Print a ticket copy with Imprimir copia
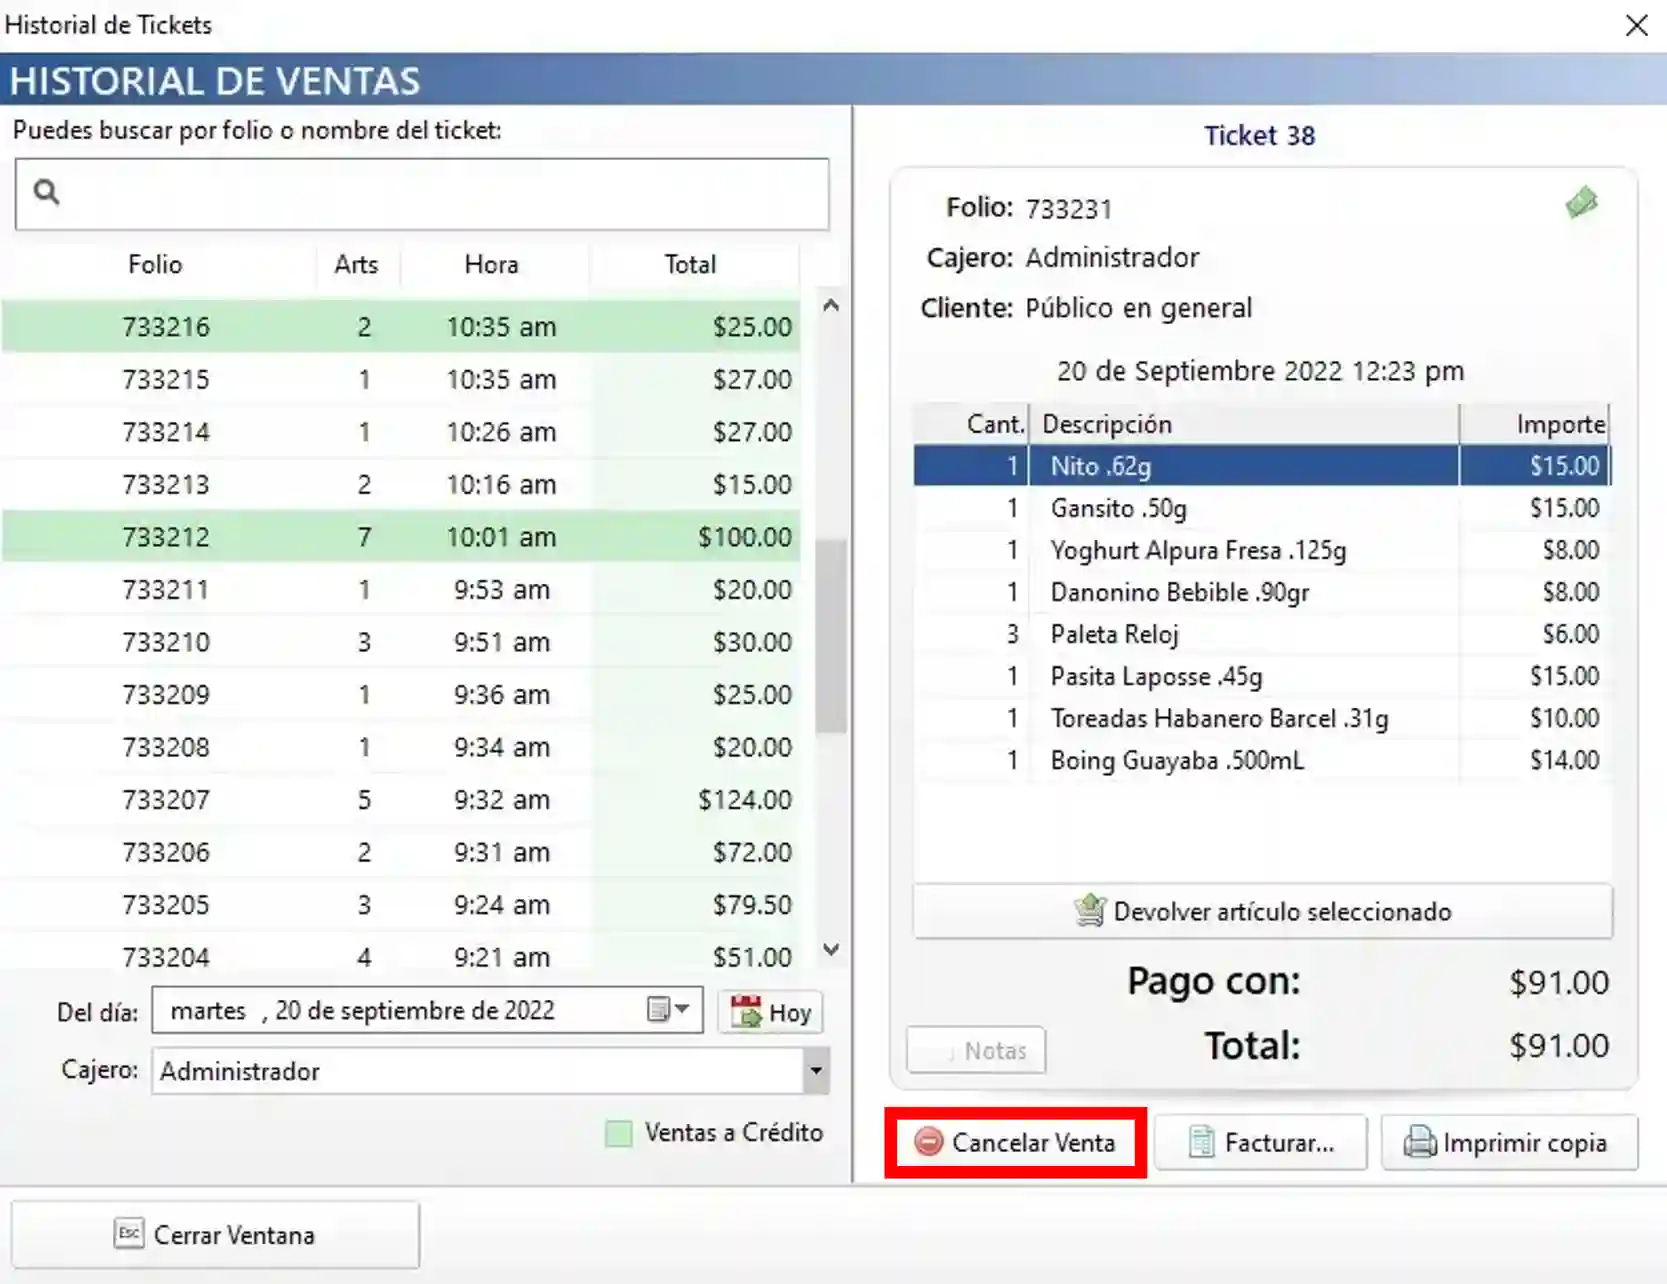 pos(1509,1142)
